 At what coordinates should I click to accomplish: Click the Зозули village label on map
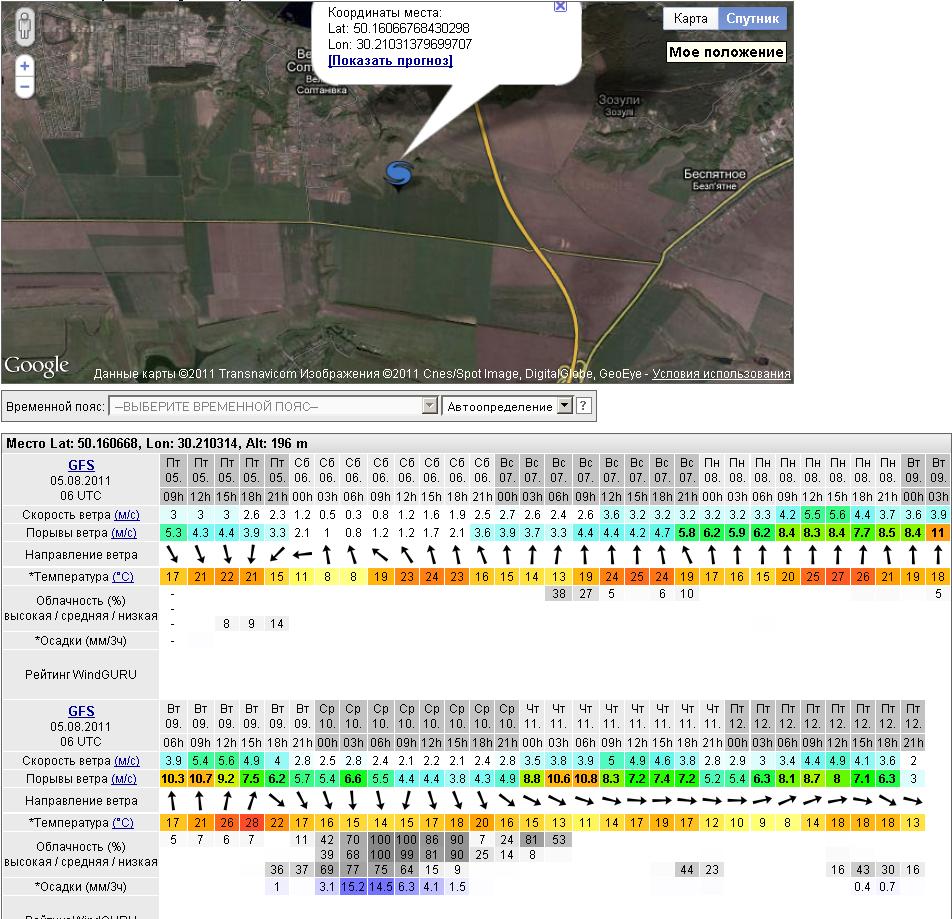(618, 101)
